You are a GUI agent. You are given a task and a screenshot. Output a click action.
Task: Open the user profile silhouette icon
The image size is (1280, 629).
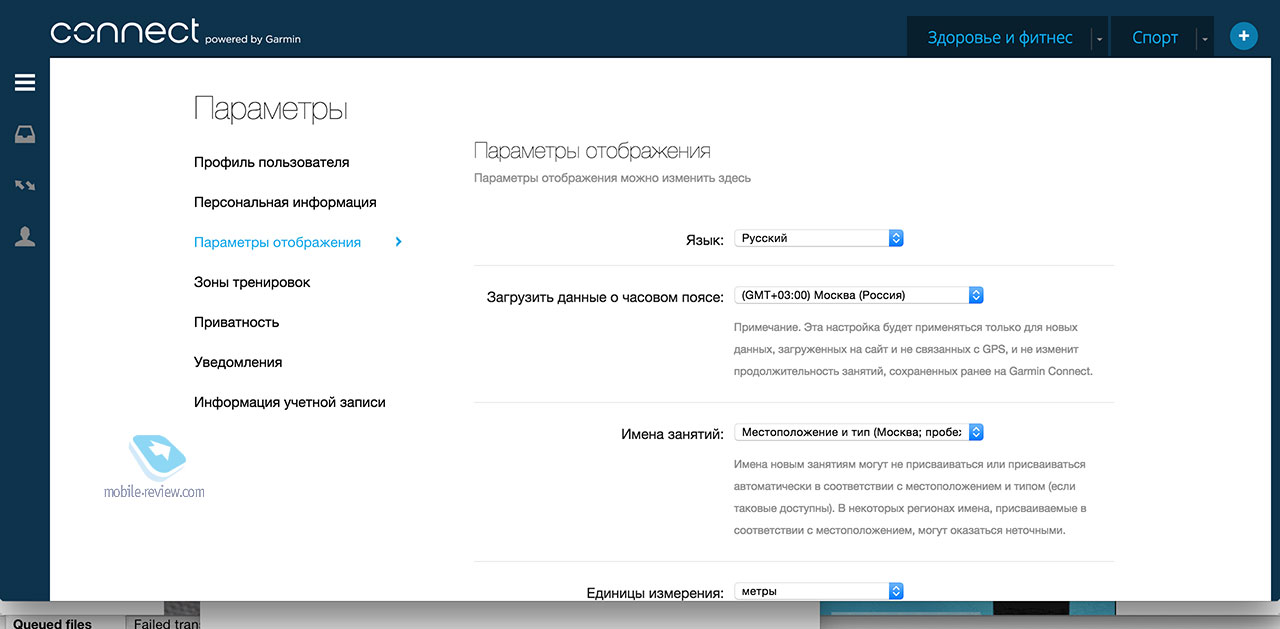[25, 237]
